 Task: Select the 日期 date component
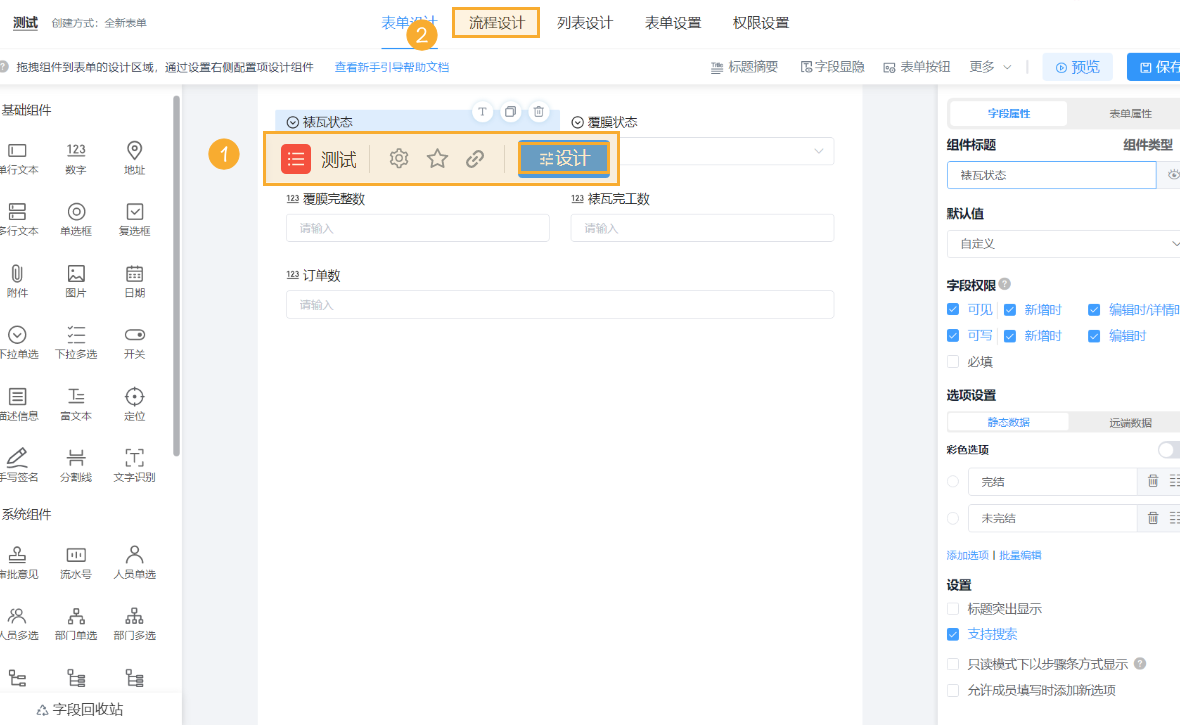click(133, 280)
